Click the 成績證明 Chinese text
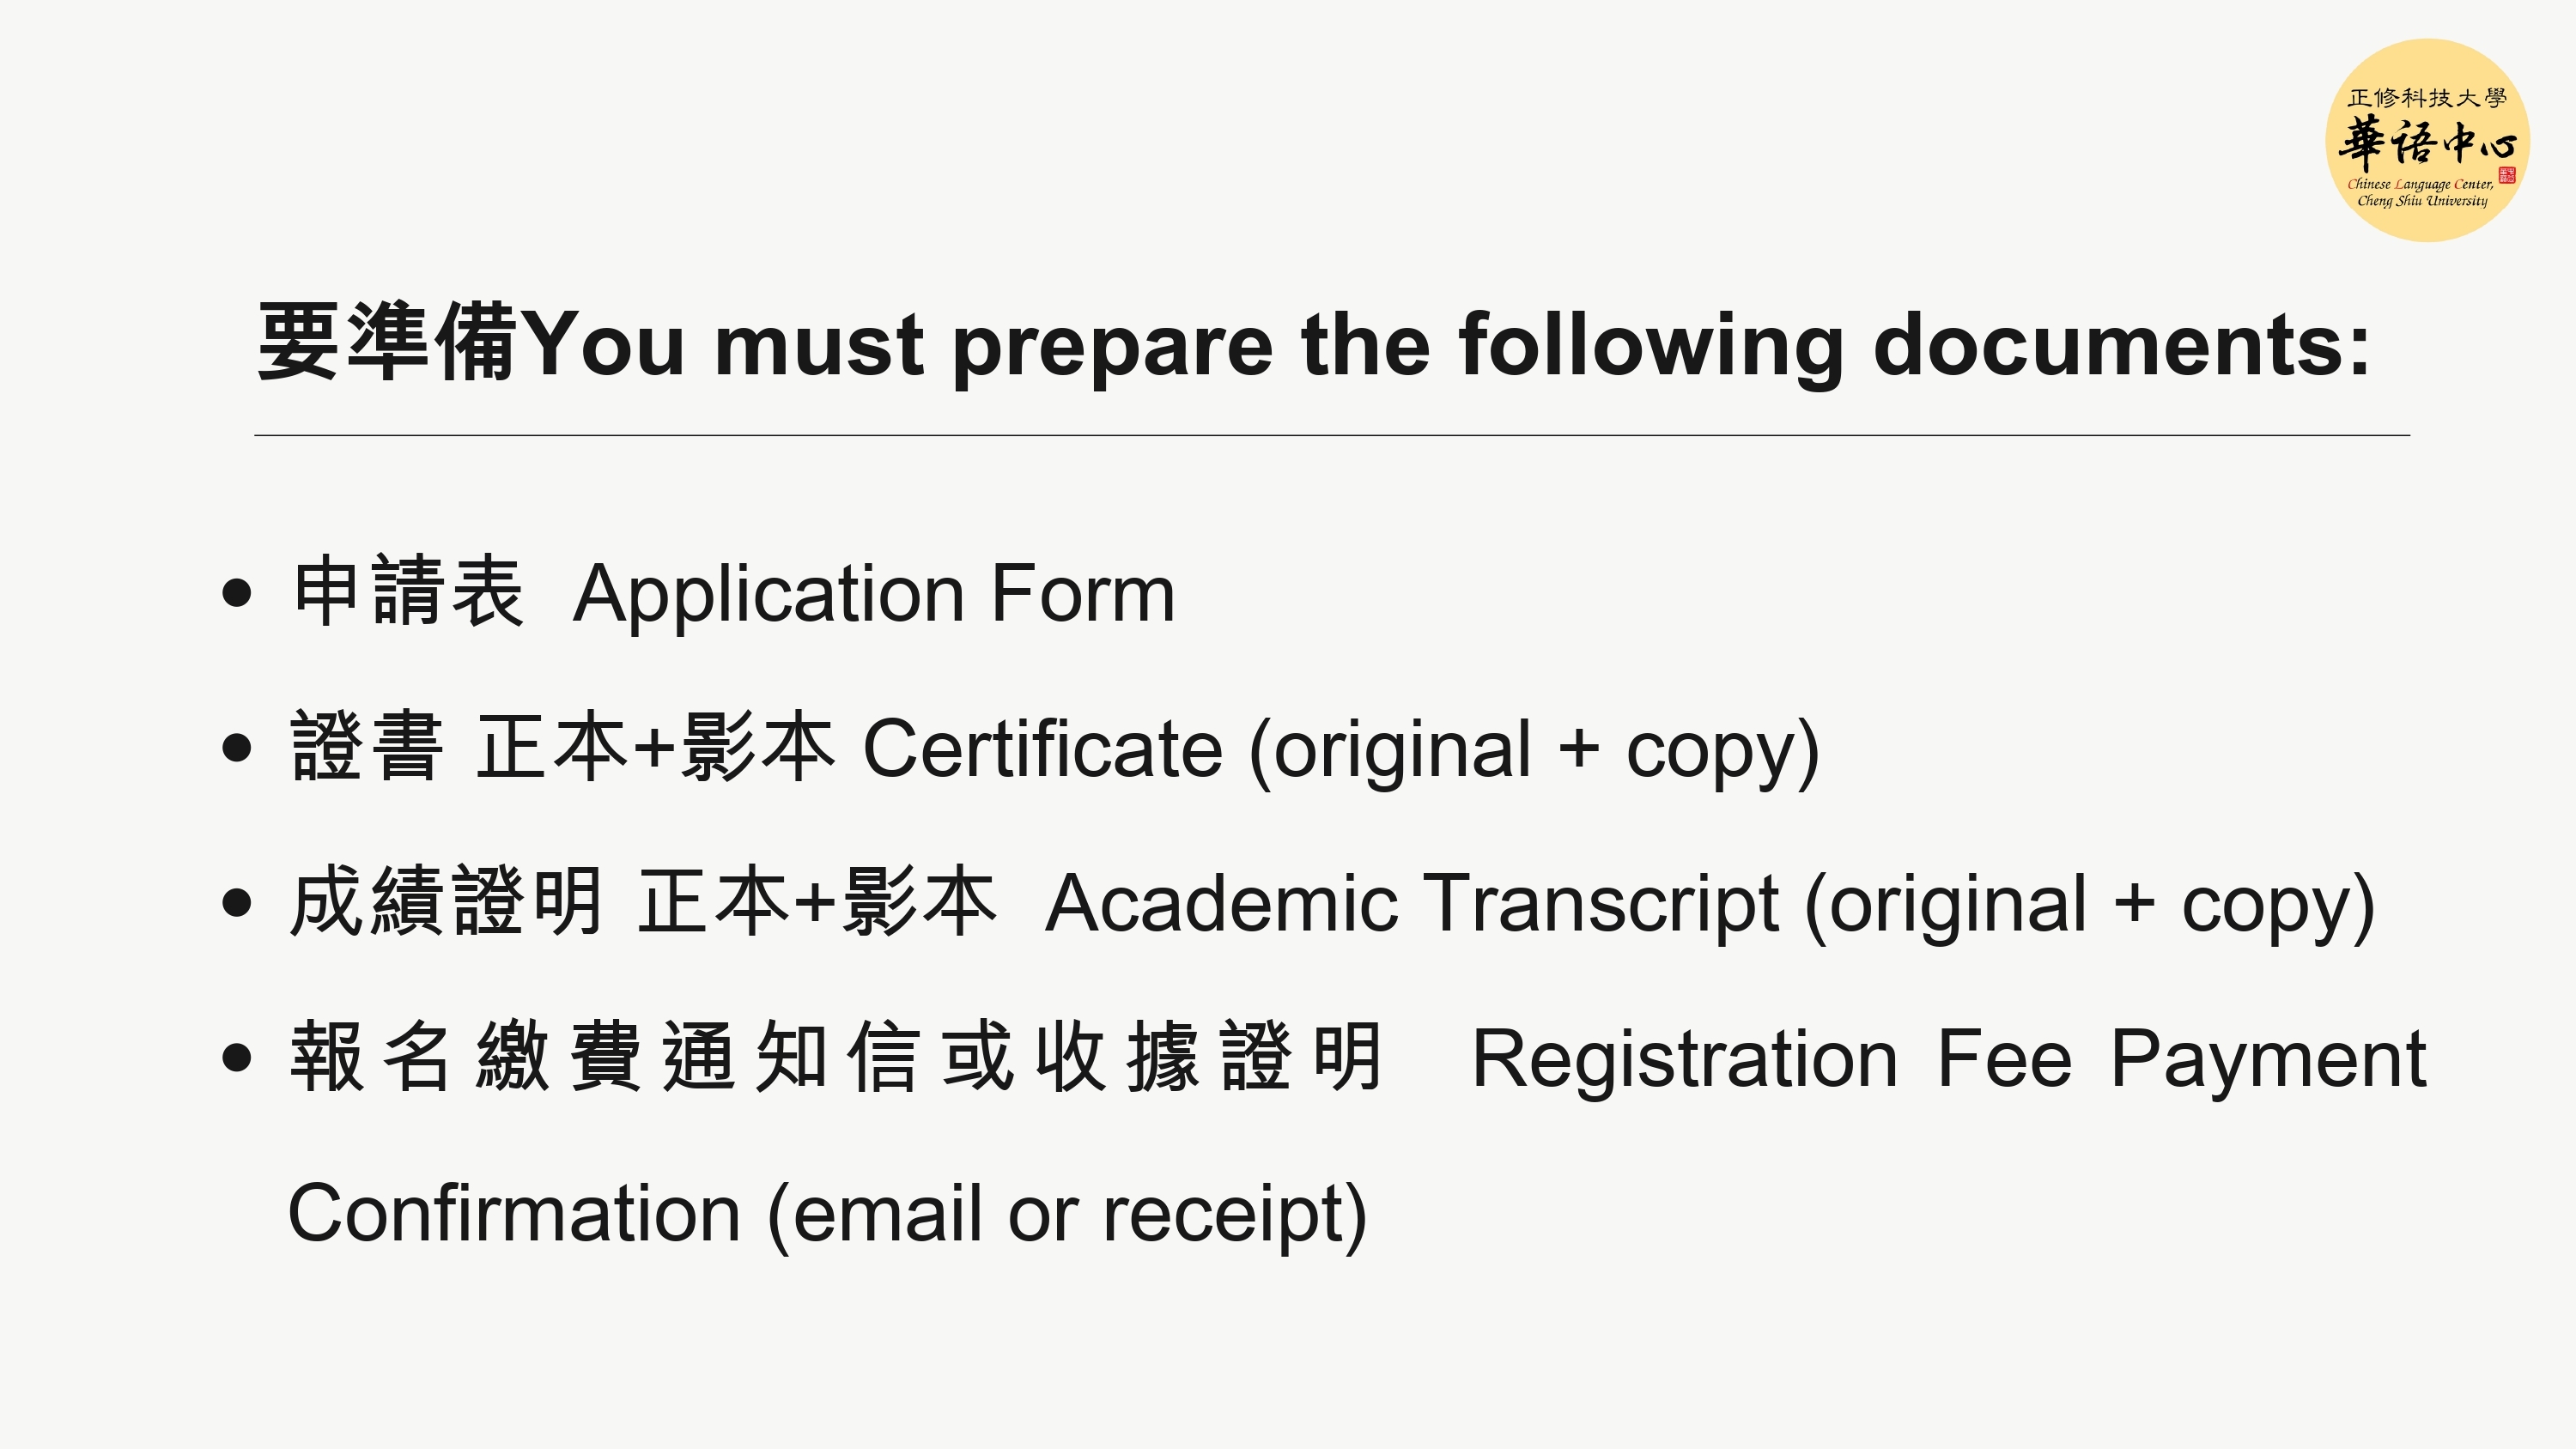Viewport: 2576px width, 1449px height. pyautogui.click(x=446, y=902)
